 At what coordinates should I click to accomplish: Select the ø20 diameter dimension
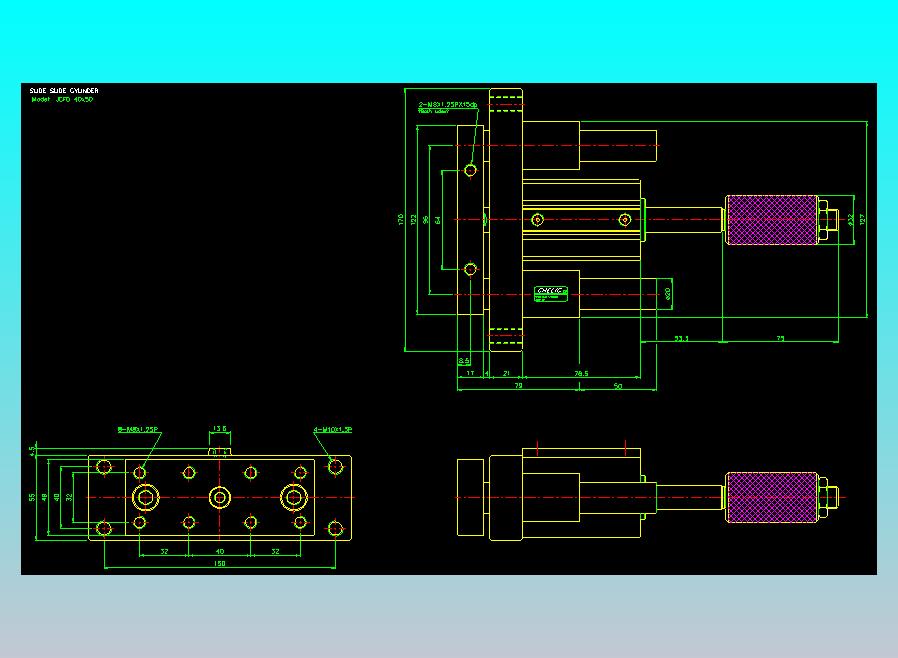tap(667, 294)
